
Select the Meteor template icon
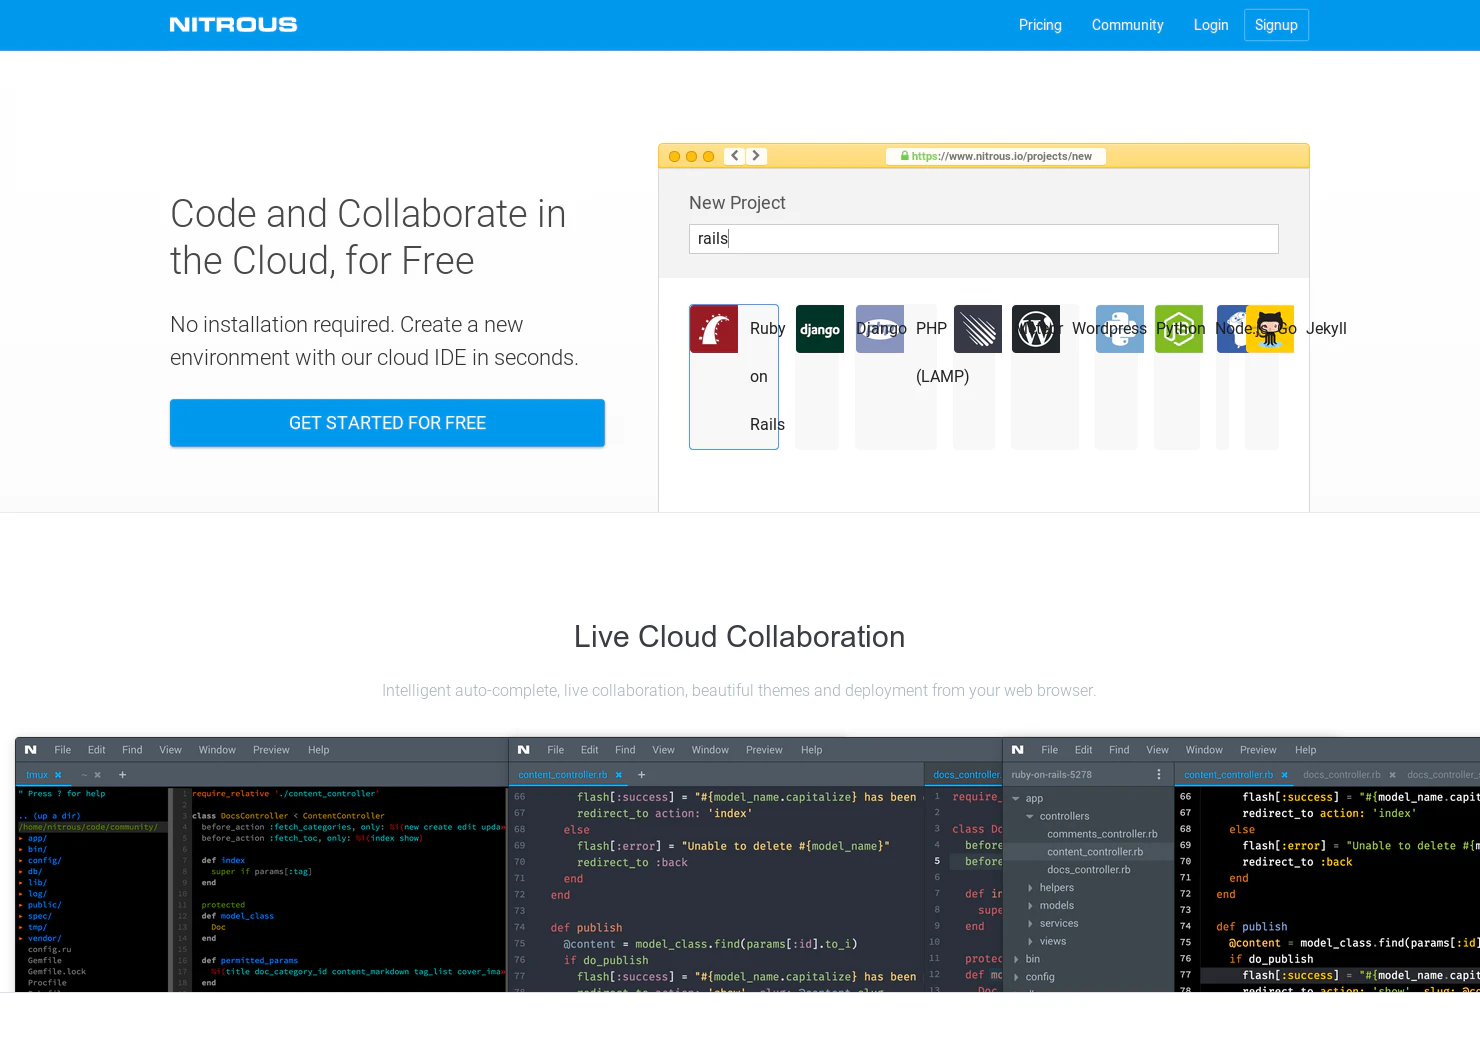click(978, 329)
